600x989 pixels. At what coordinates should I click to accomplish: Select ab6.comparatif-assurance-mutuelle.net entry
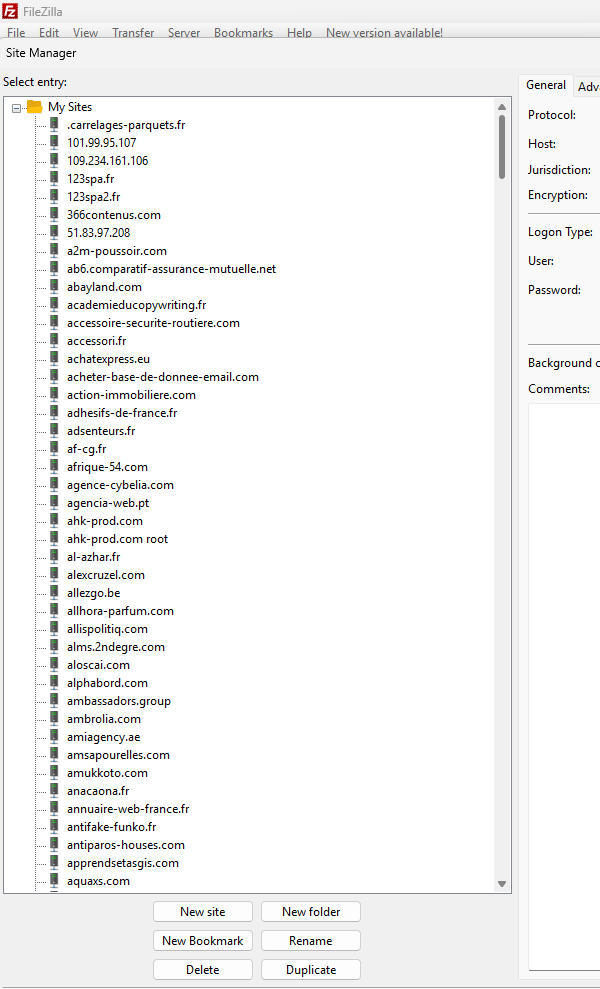pos(172,269)
